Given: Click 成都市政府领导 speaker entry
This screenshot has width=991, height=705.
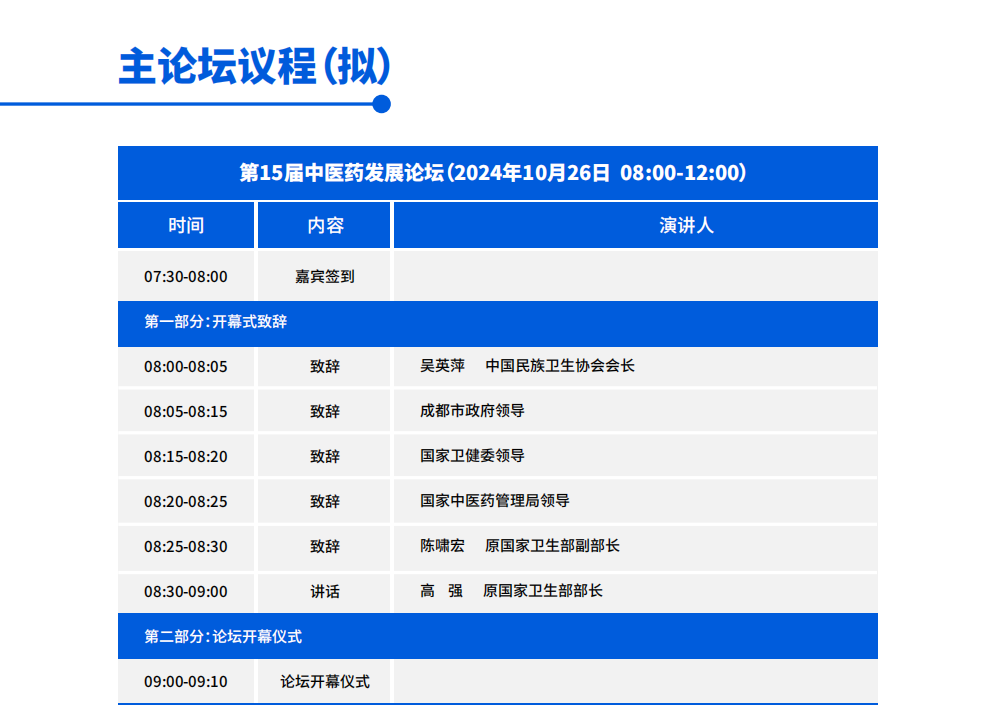Looking at the screenshot, I should [464, 411].
